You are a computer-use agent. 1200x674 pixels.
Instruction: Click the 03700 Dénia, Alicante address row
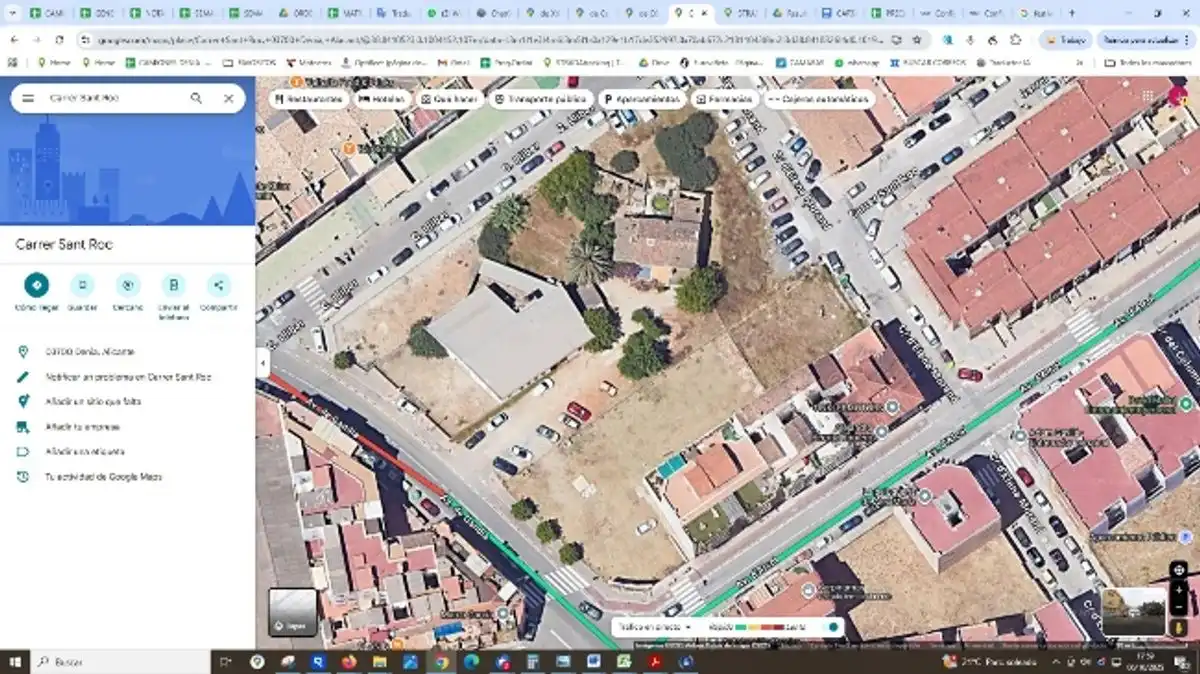pos(127,352)
